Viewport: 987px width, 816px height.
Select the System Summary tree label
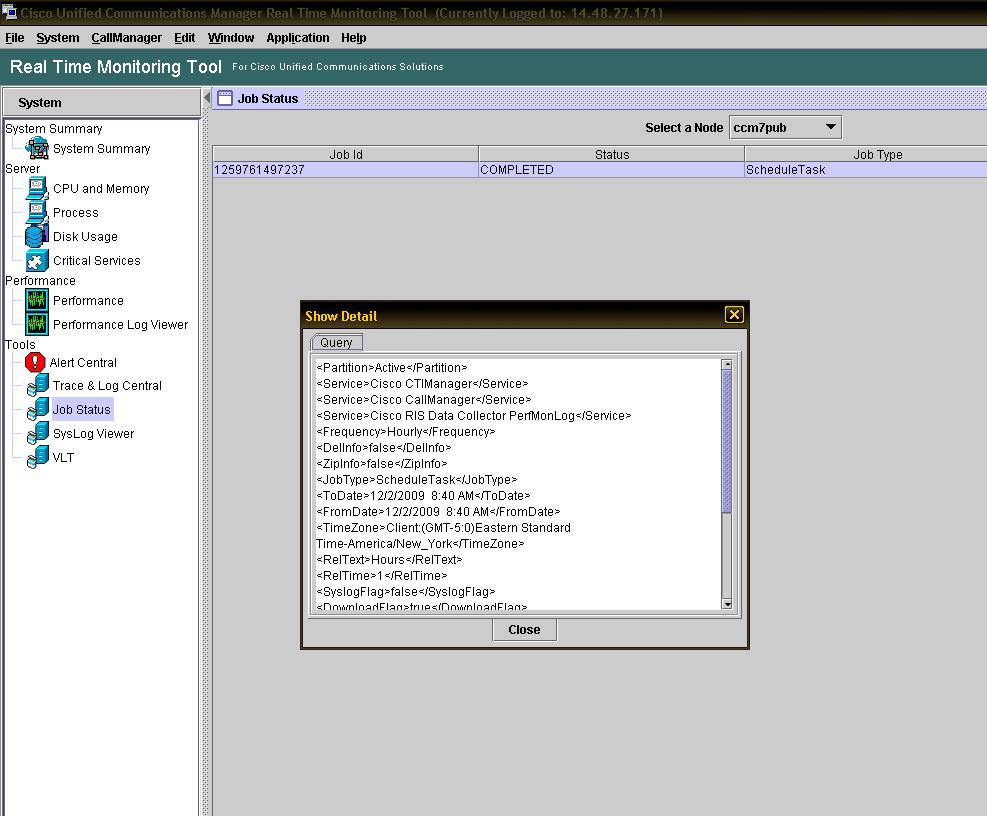point(101,149)
